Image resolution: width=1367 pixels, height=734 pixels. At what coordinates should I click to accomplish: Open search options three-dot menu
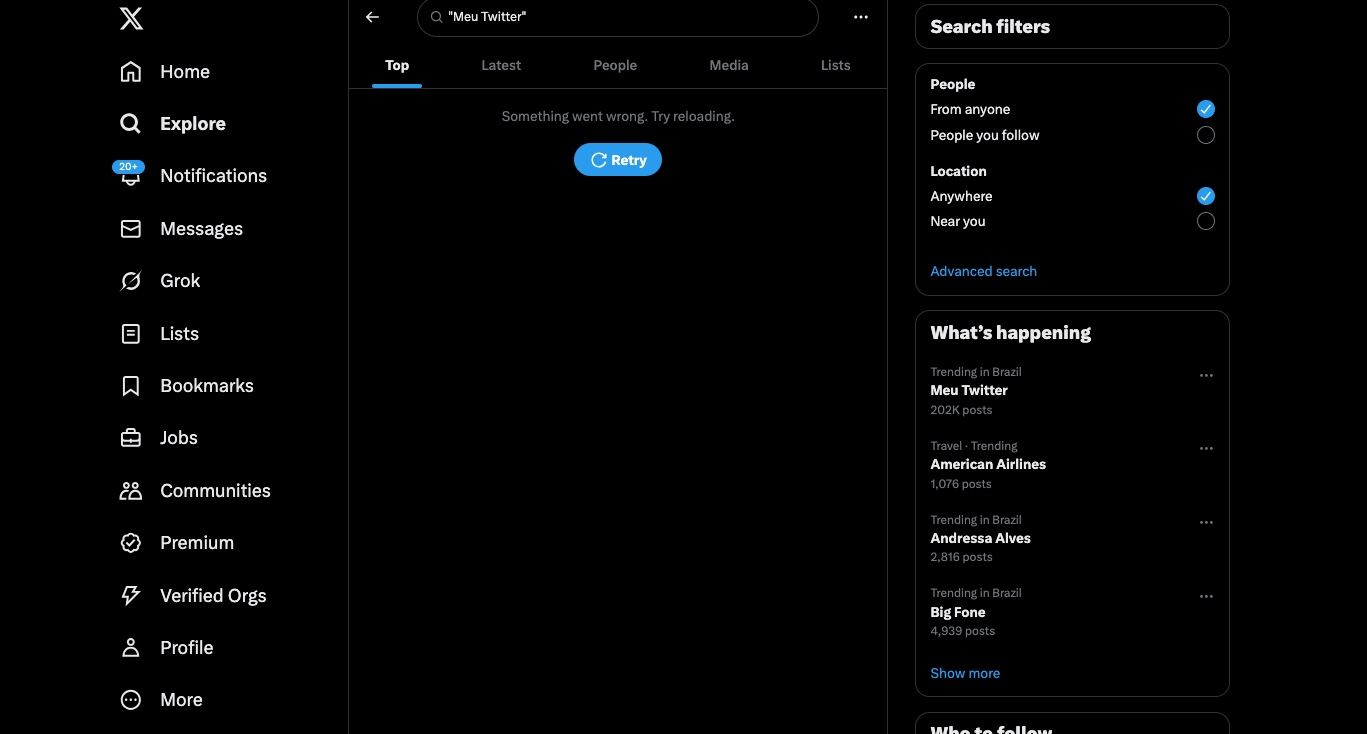pos(860,17)
